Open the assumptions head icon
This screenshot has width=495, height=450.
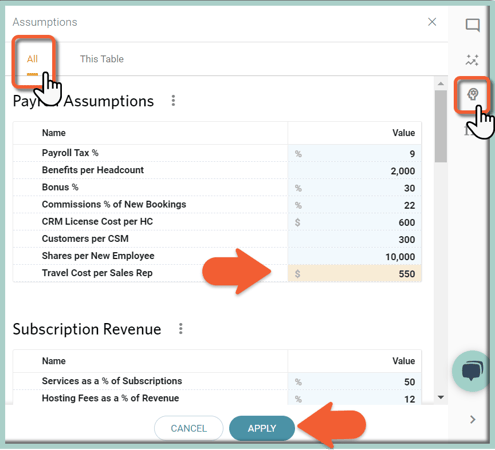pos(473,94)
